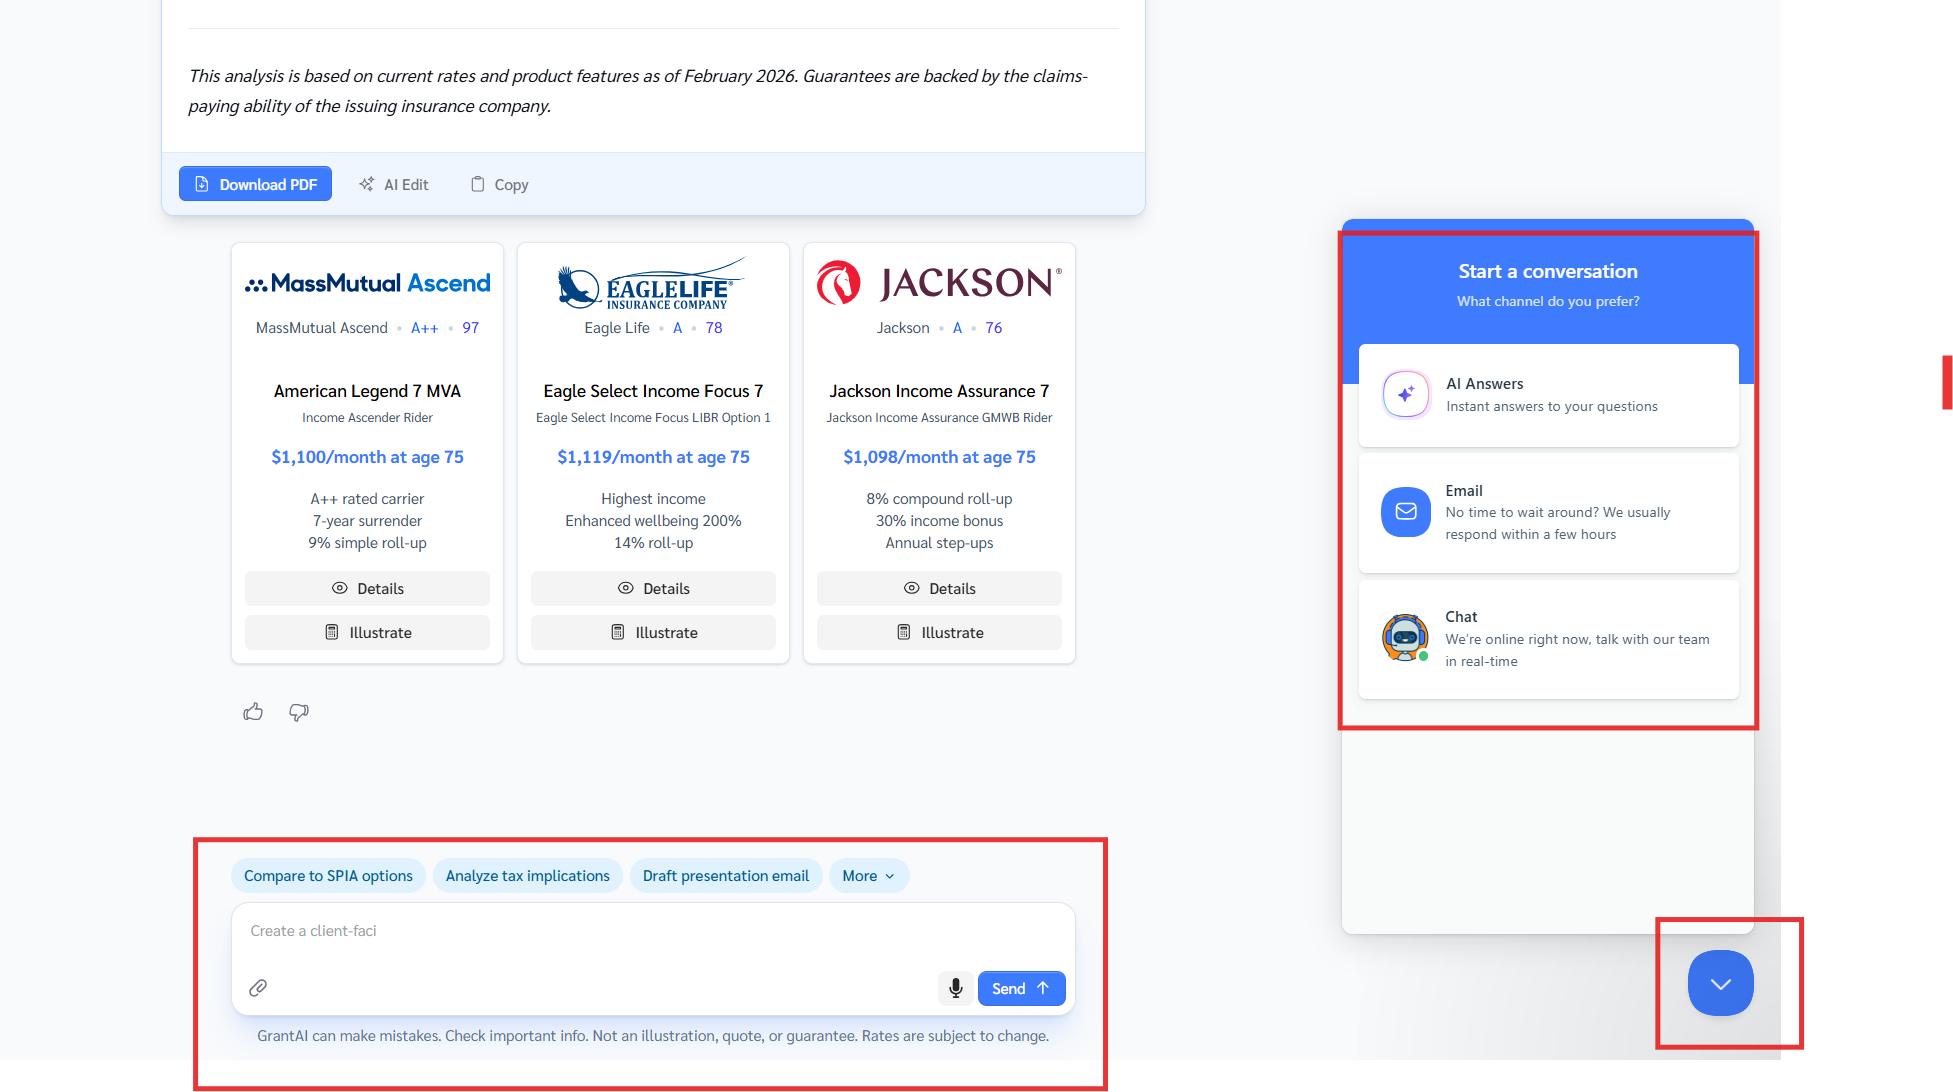Screen dimensions: 1953x1092
Task: Open Chat with the robot avatar
Action: point(1405,638)
